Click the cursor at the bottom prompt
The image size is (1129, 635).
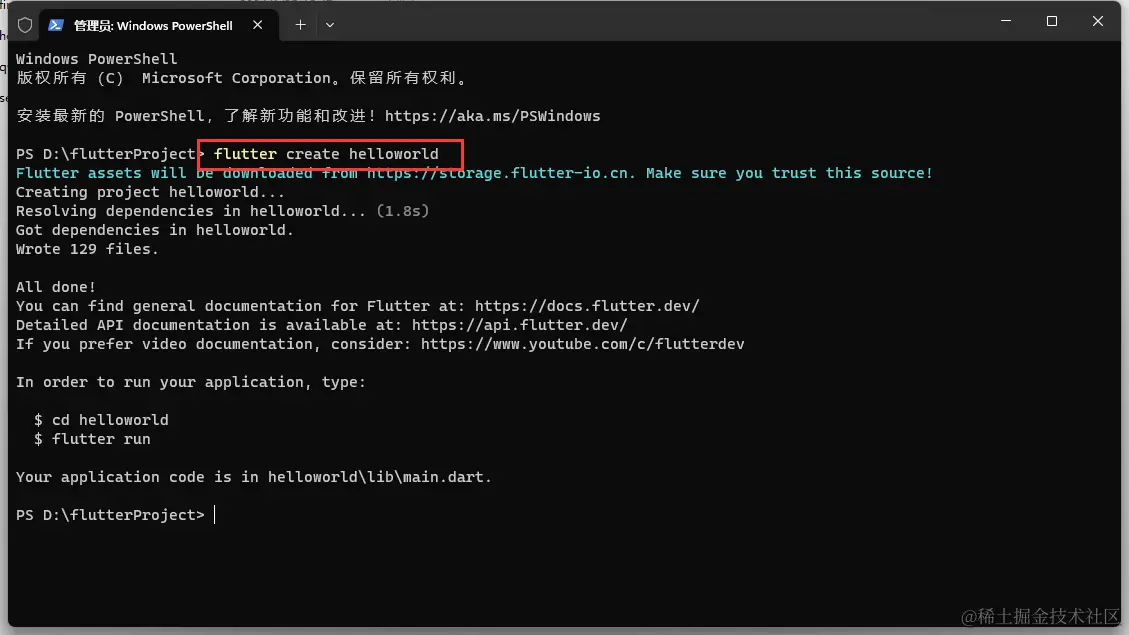pos(215,515)
